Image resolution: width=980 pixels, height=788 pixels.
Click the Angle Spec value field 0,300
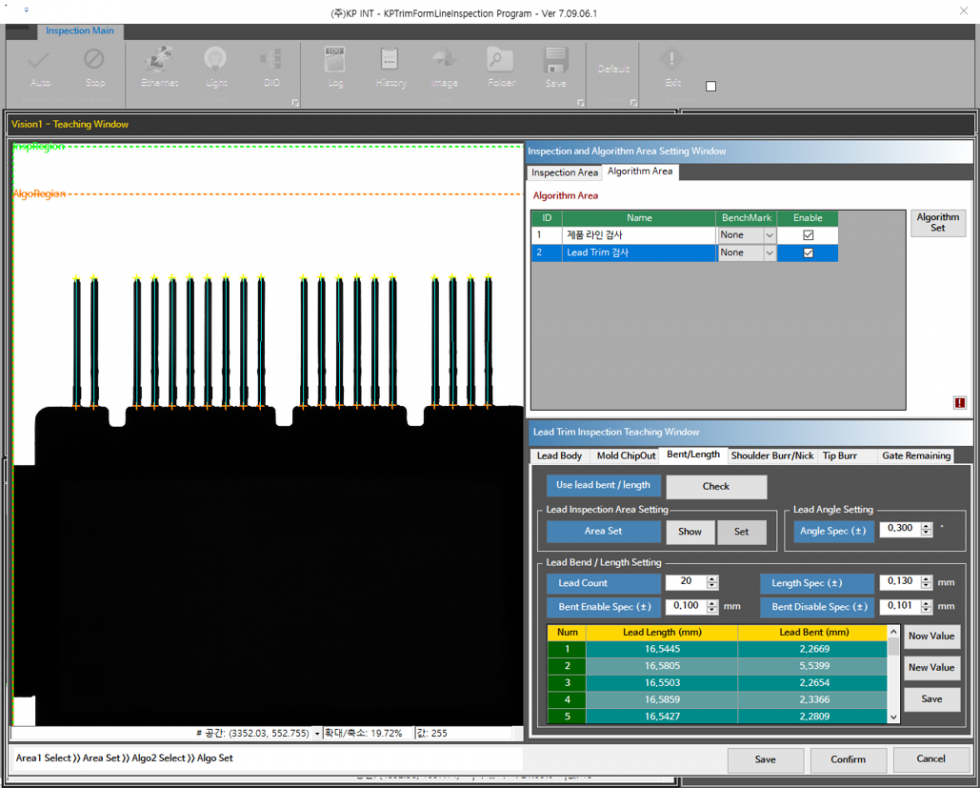[x=900, y=529]
